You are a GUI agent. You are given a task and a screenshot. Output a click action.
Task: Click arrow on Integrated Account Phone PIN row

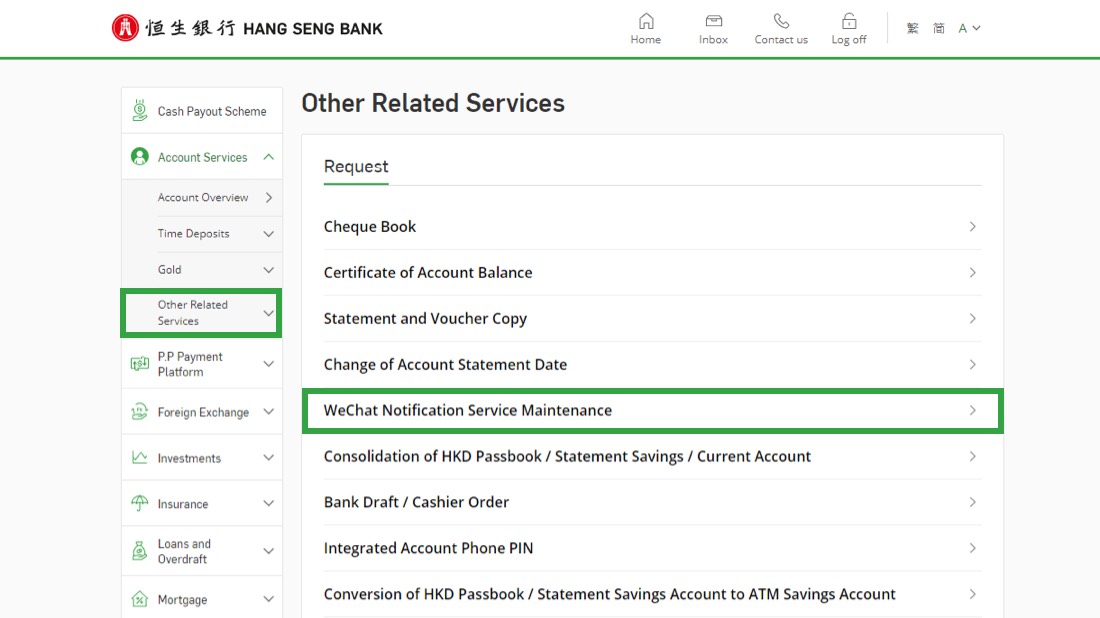click(972, 549)
